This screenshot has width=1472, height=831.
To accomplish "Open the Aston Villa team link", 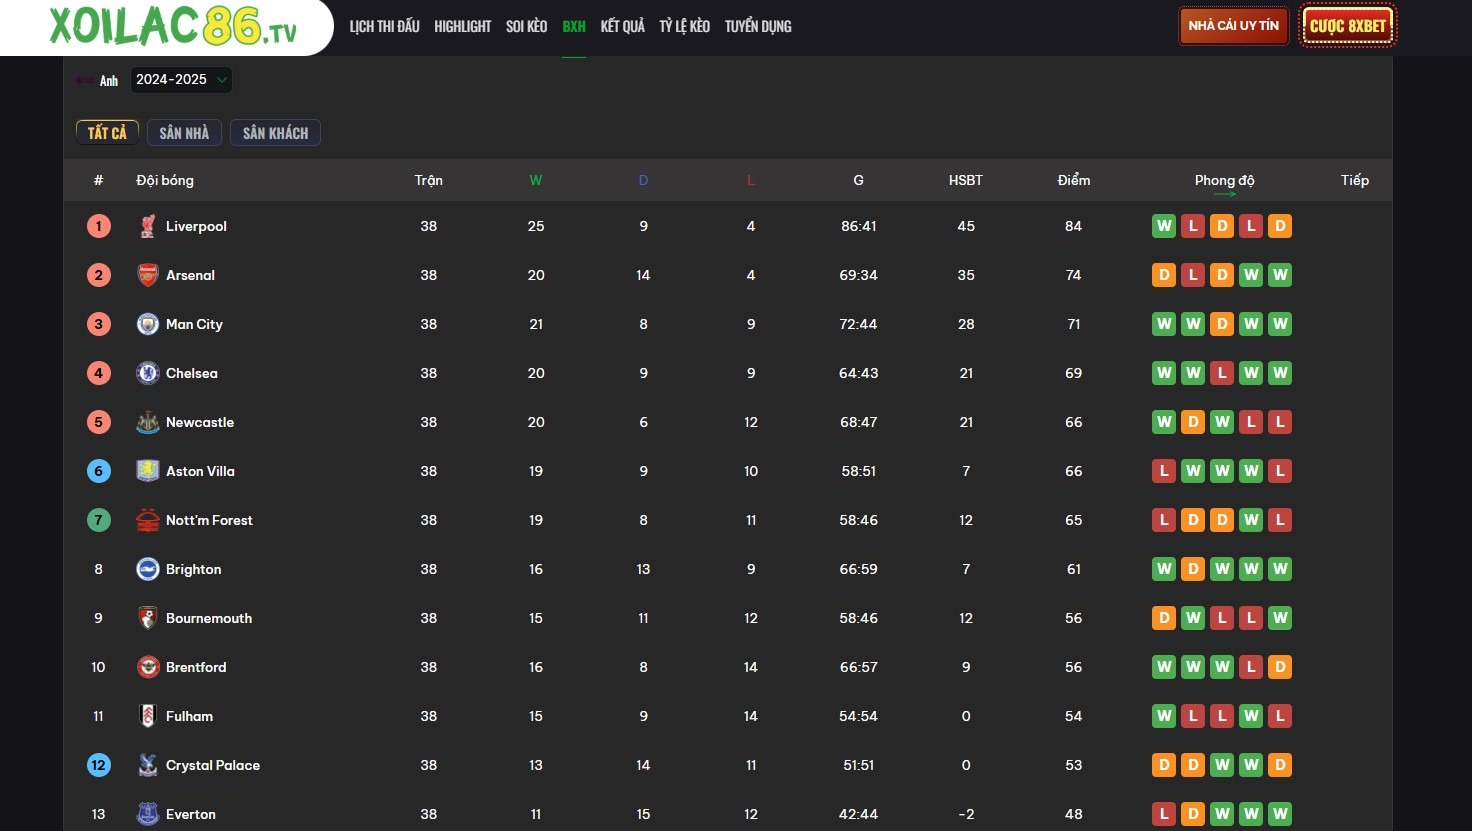I will [200, 471].
